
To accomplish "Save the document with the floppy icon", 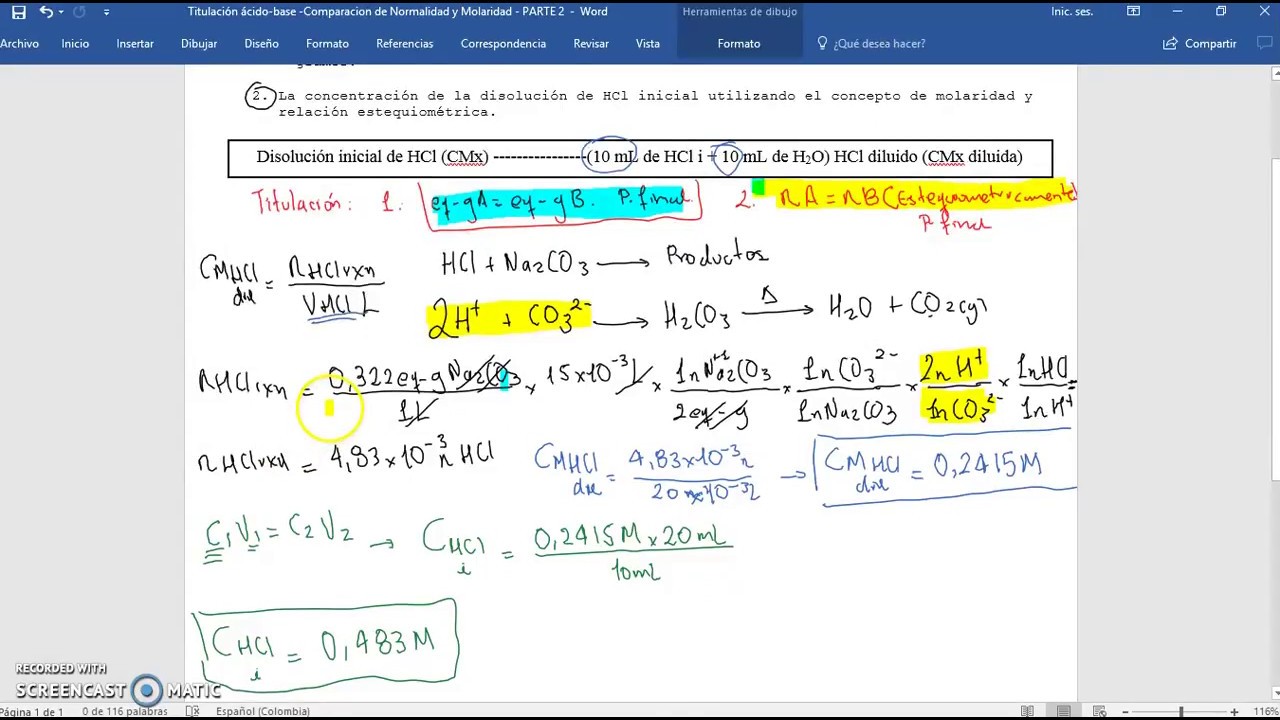I will pos(19,12).
